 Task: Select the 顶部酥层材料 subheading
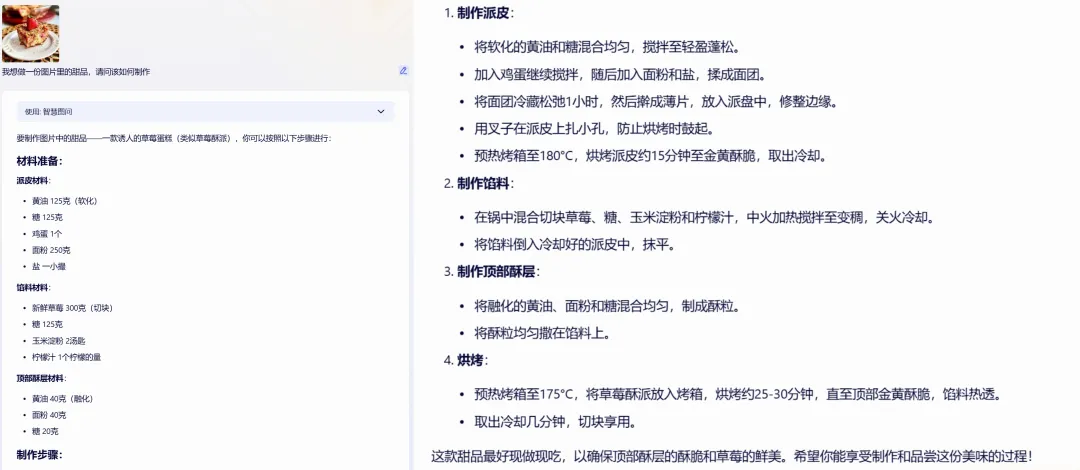click(43, 378)
